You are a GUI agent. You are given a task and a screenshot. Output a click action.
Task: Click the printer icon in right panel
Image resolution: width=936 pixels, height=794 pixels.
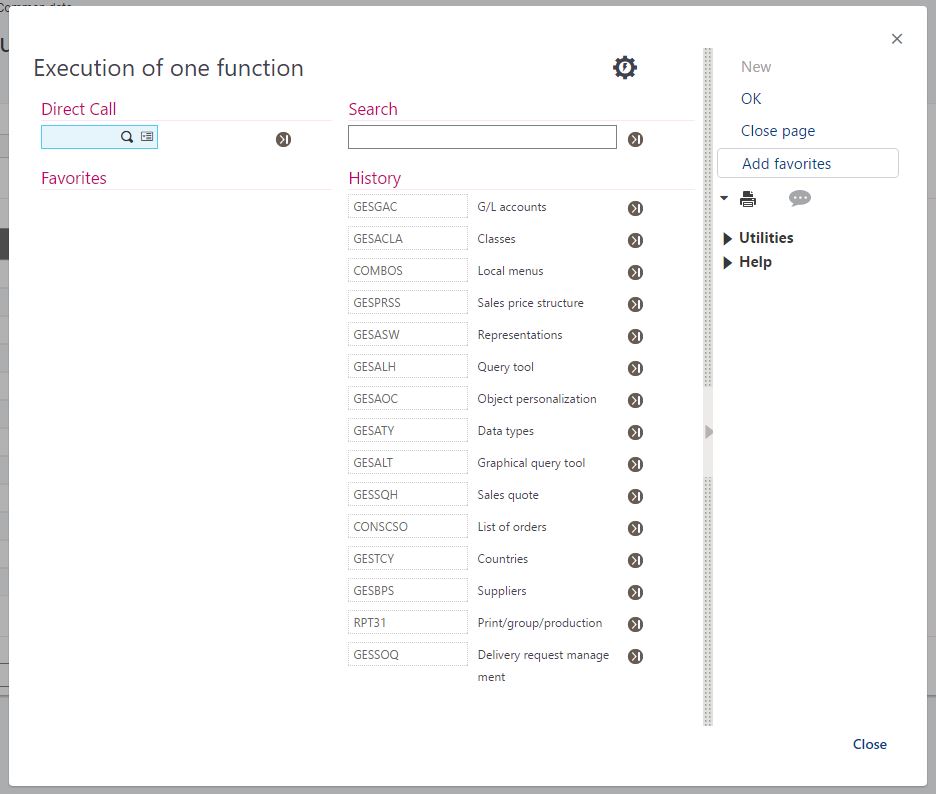tap(748, 199)
